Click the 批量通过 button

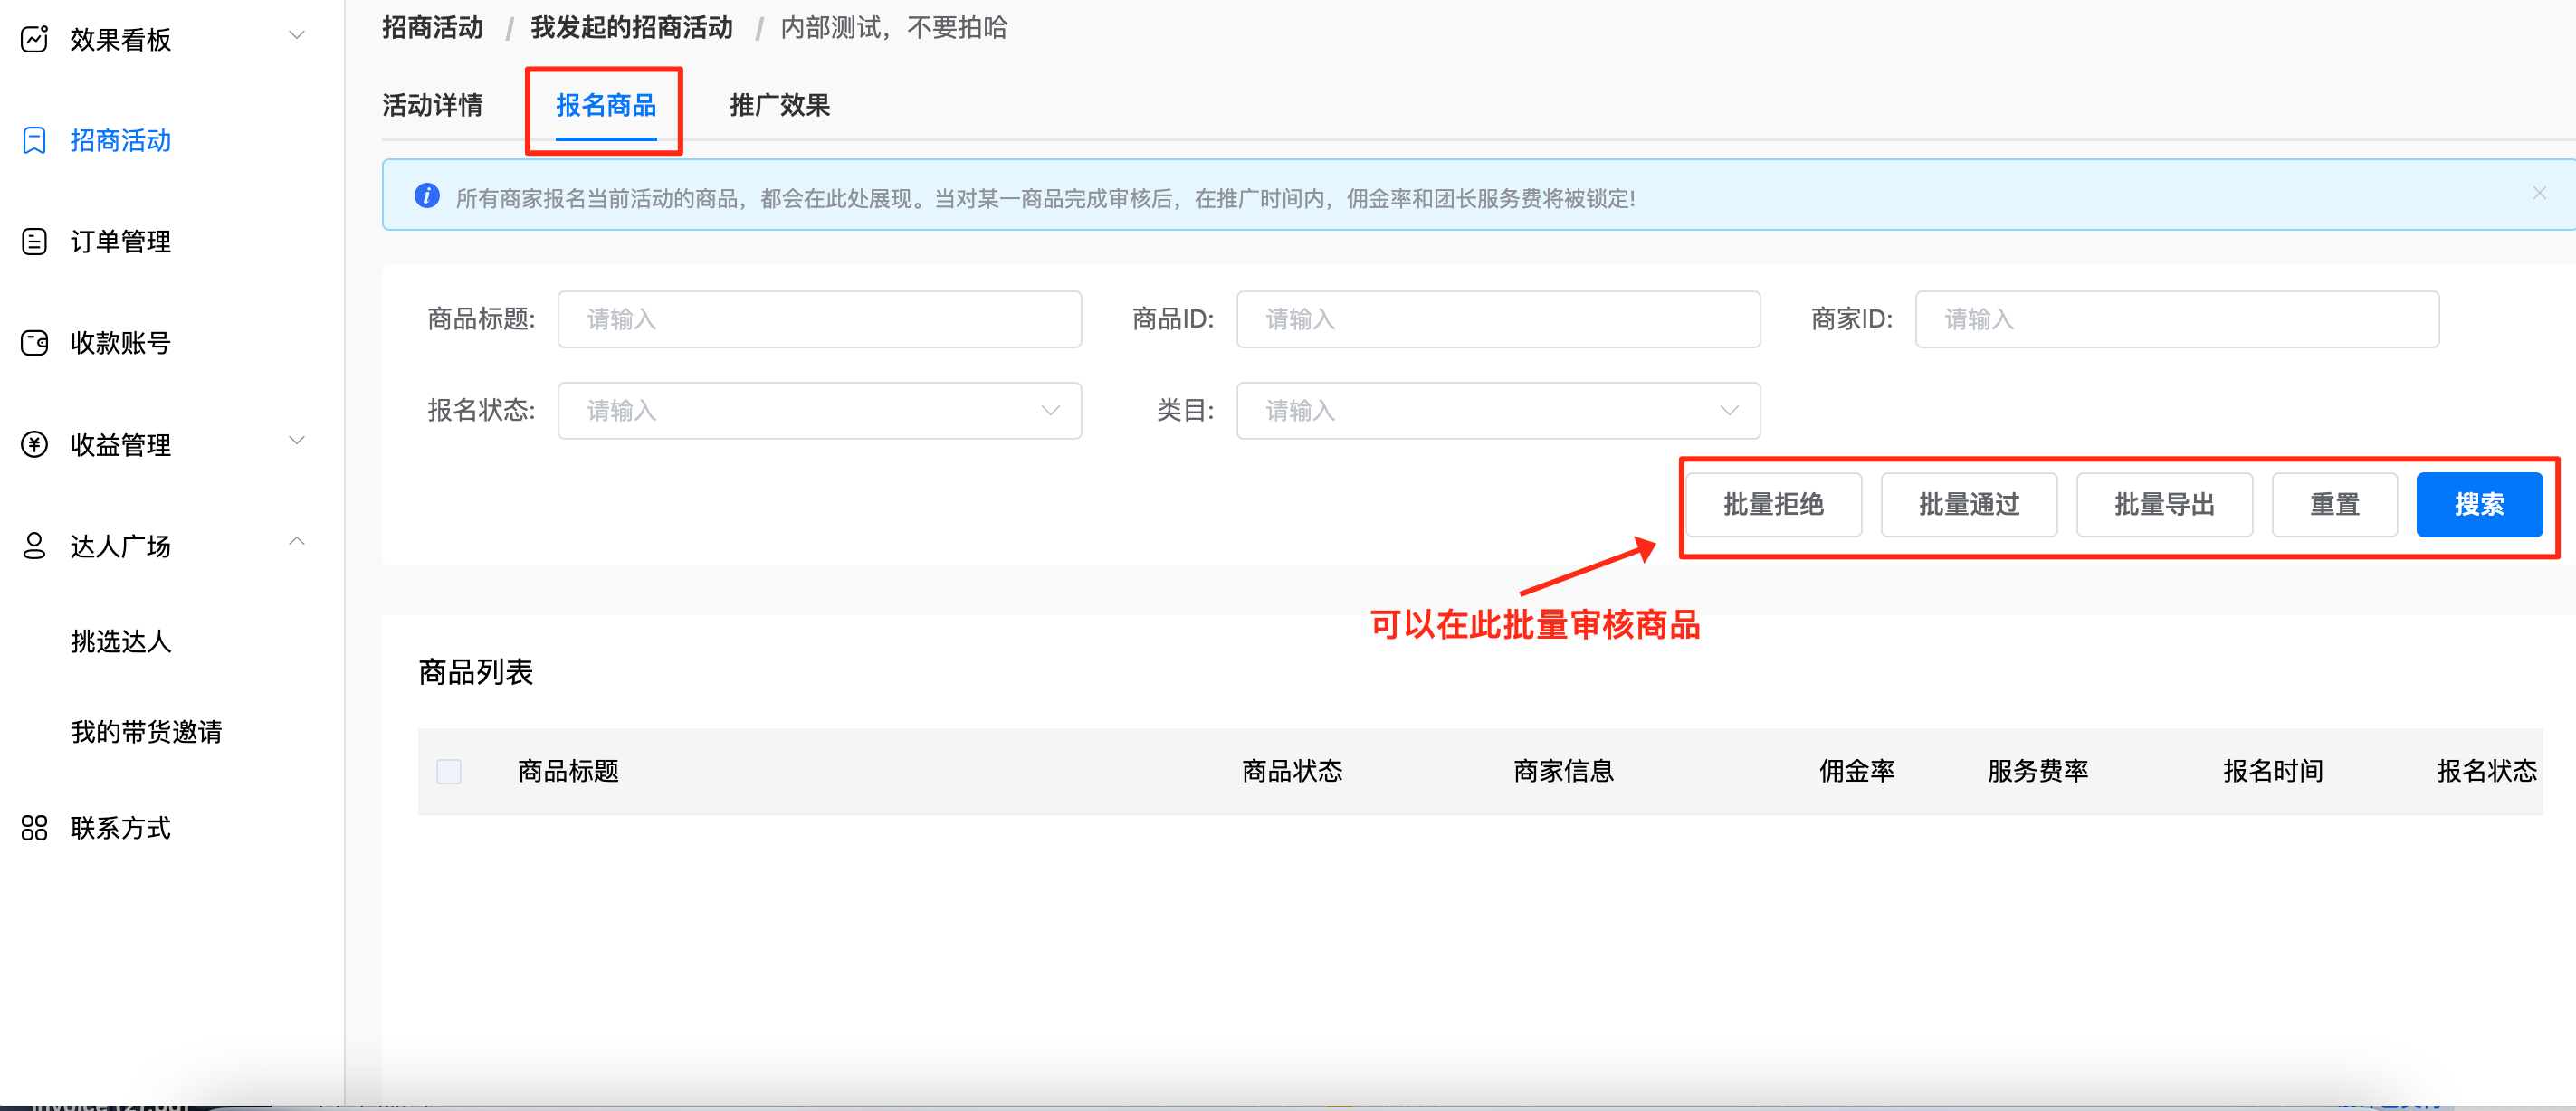click(x=1969, y=505)
